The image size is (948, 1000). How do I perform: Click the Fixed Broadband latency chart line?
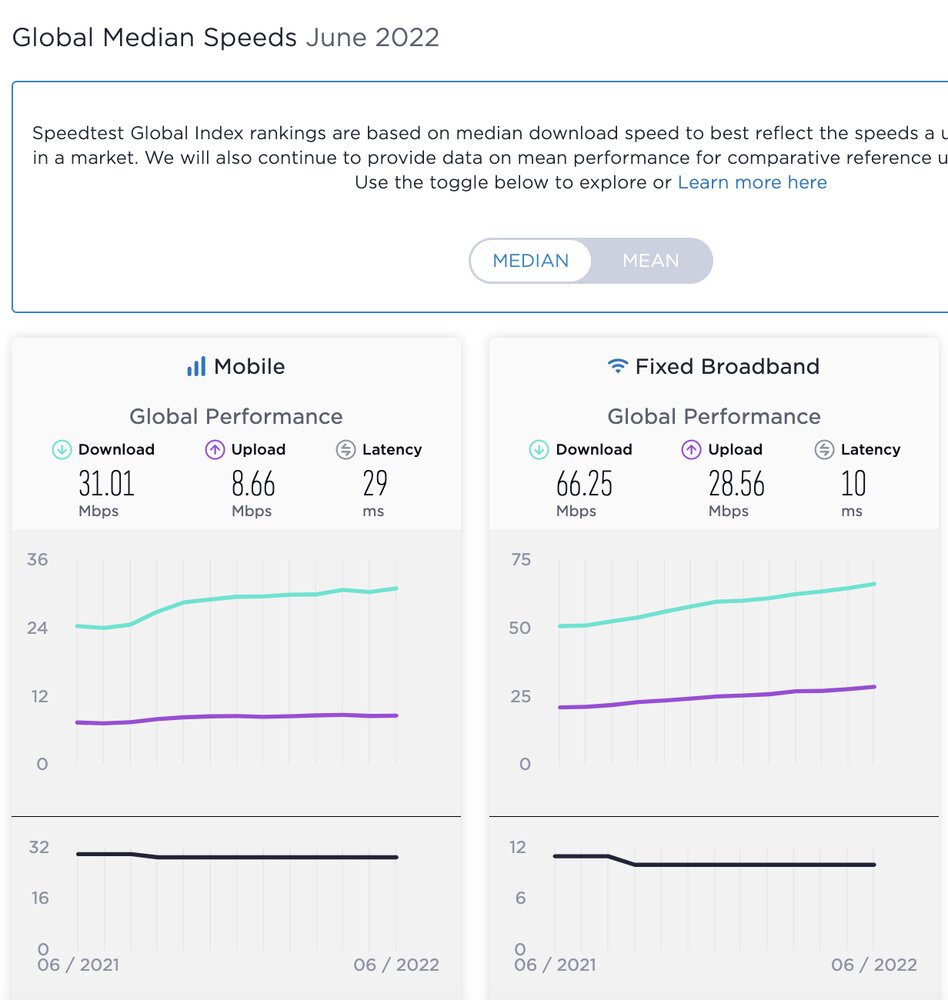(x=740, y=864)
